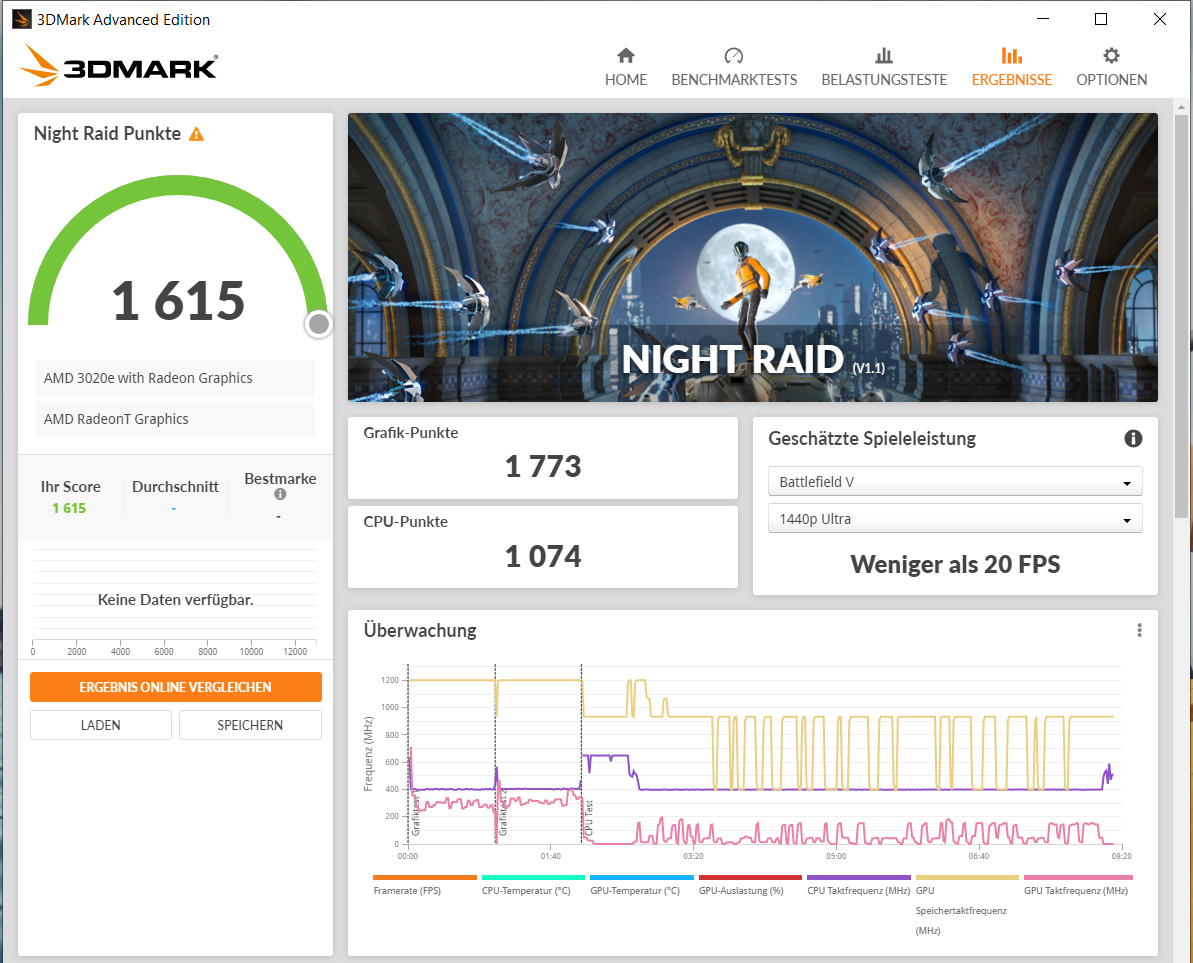Expand the 1440p Ultra resolution dropdown
This screenshot has width=1193, height=963.
(955, 519)
